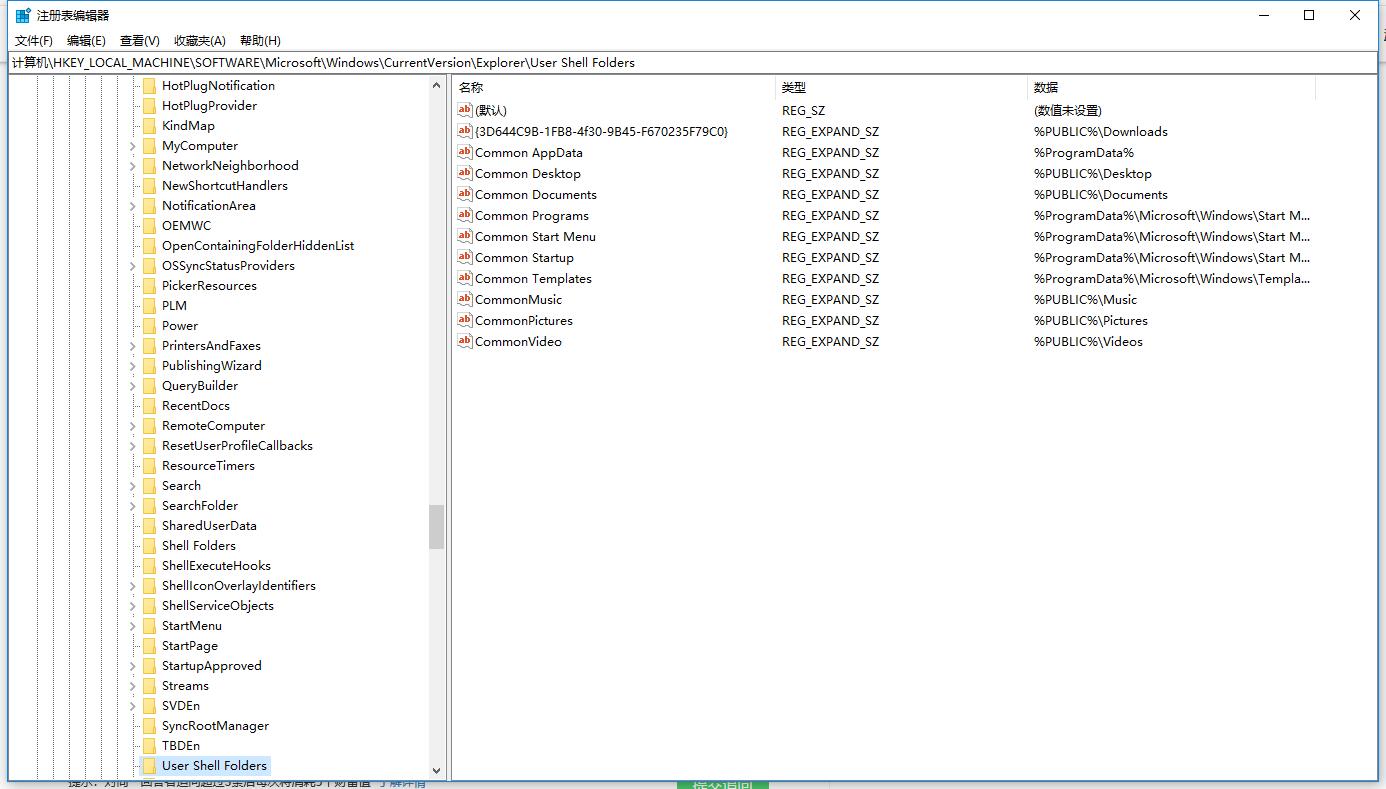Click the string icon of Common AppData value
This screenshot has height=789, width=1386.
[x=464, y=152]
